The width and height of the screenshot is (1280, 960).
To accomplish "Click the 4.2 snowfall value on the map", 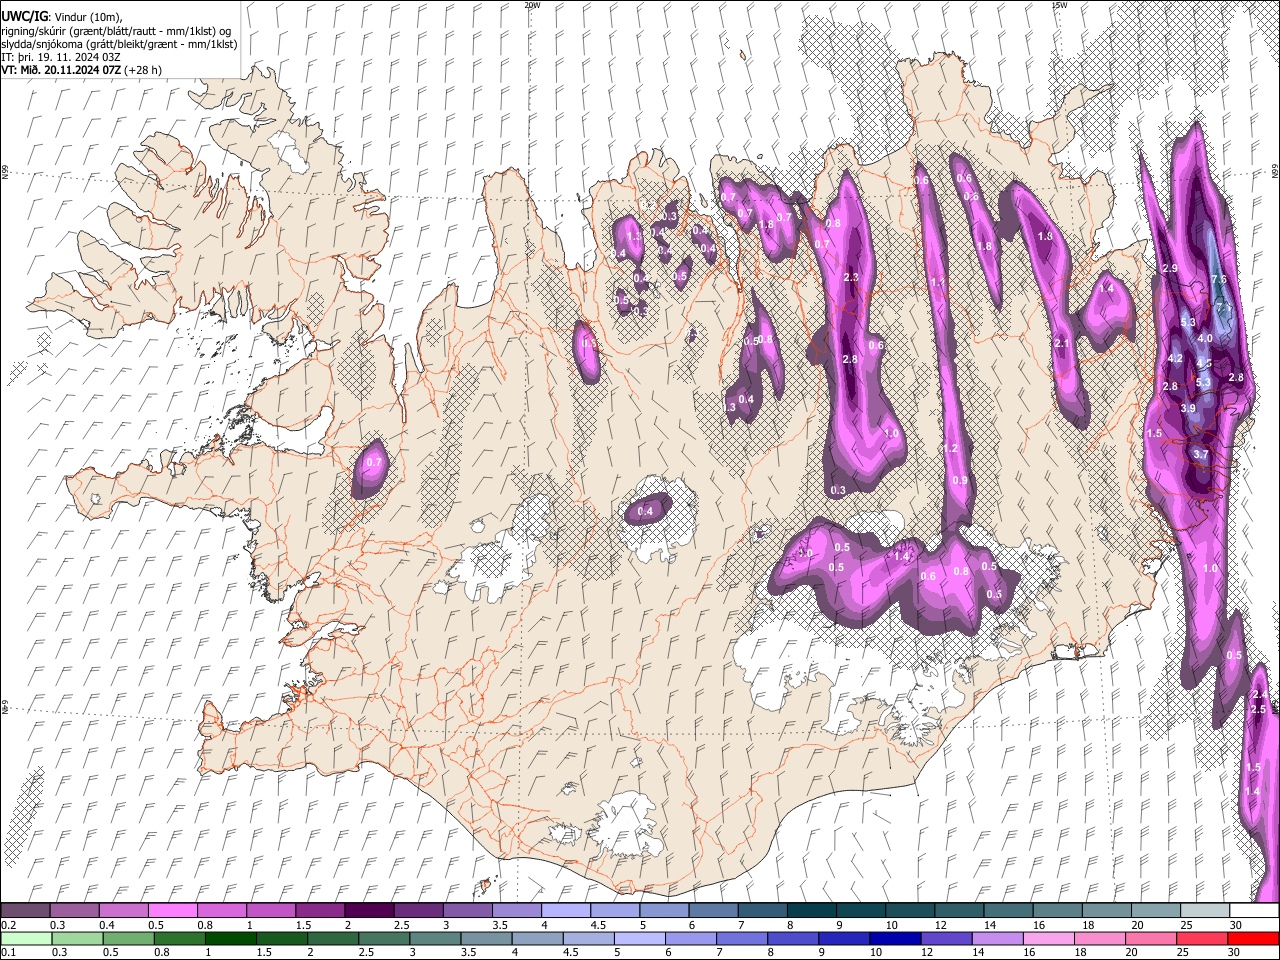I will 1176,358.
